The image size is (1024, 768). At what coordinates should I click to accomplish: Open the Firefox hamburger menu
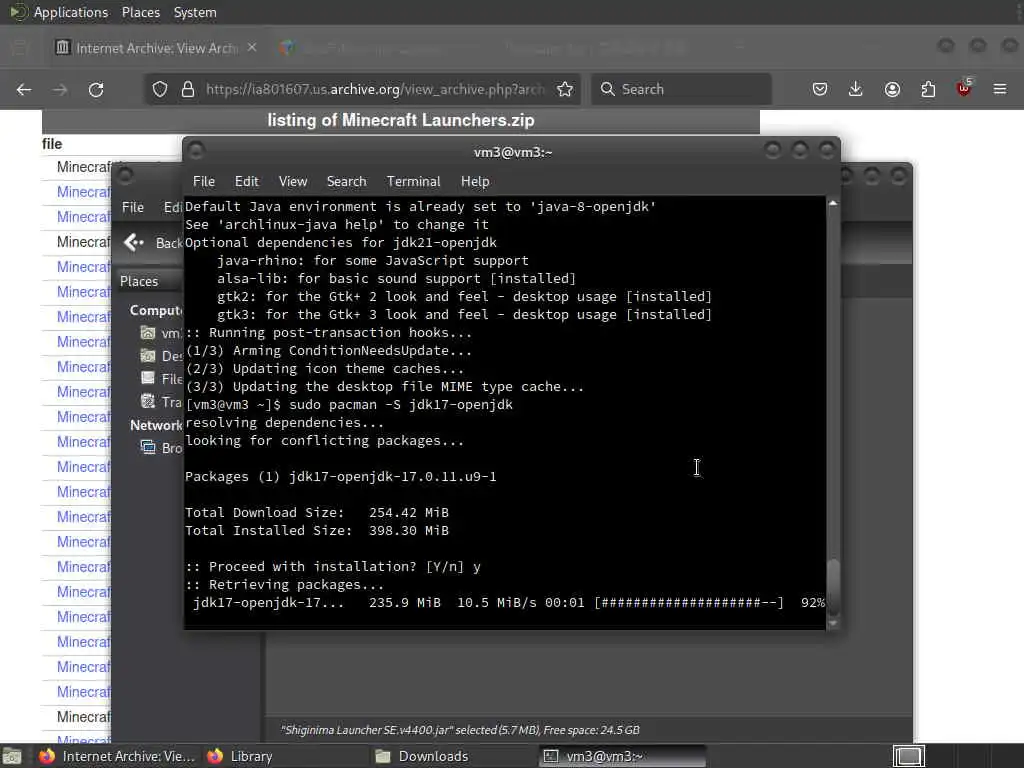click(x=1000, y=89)
